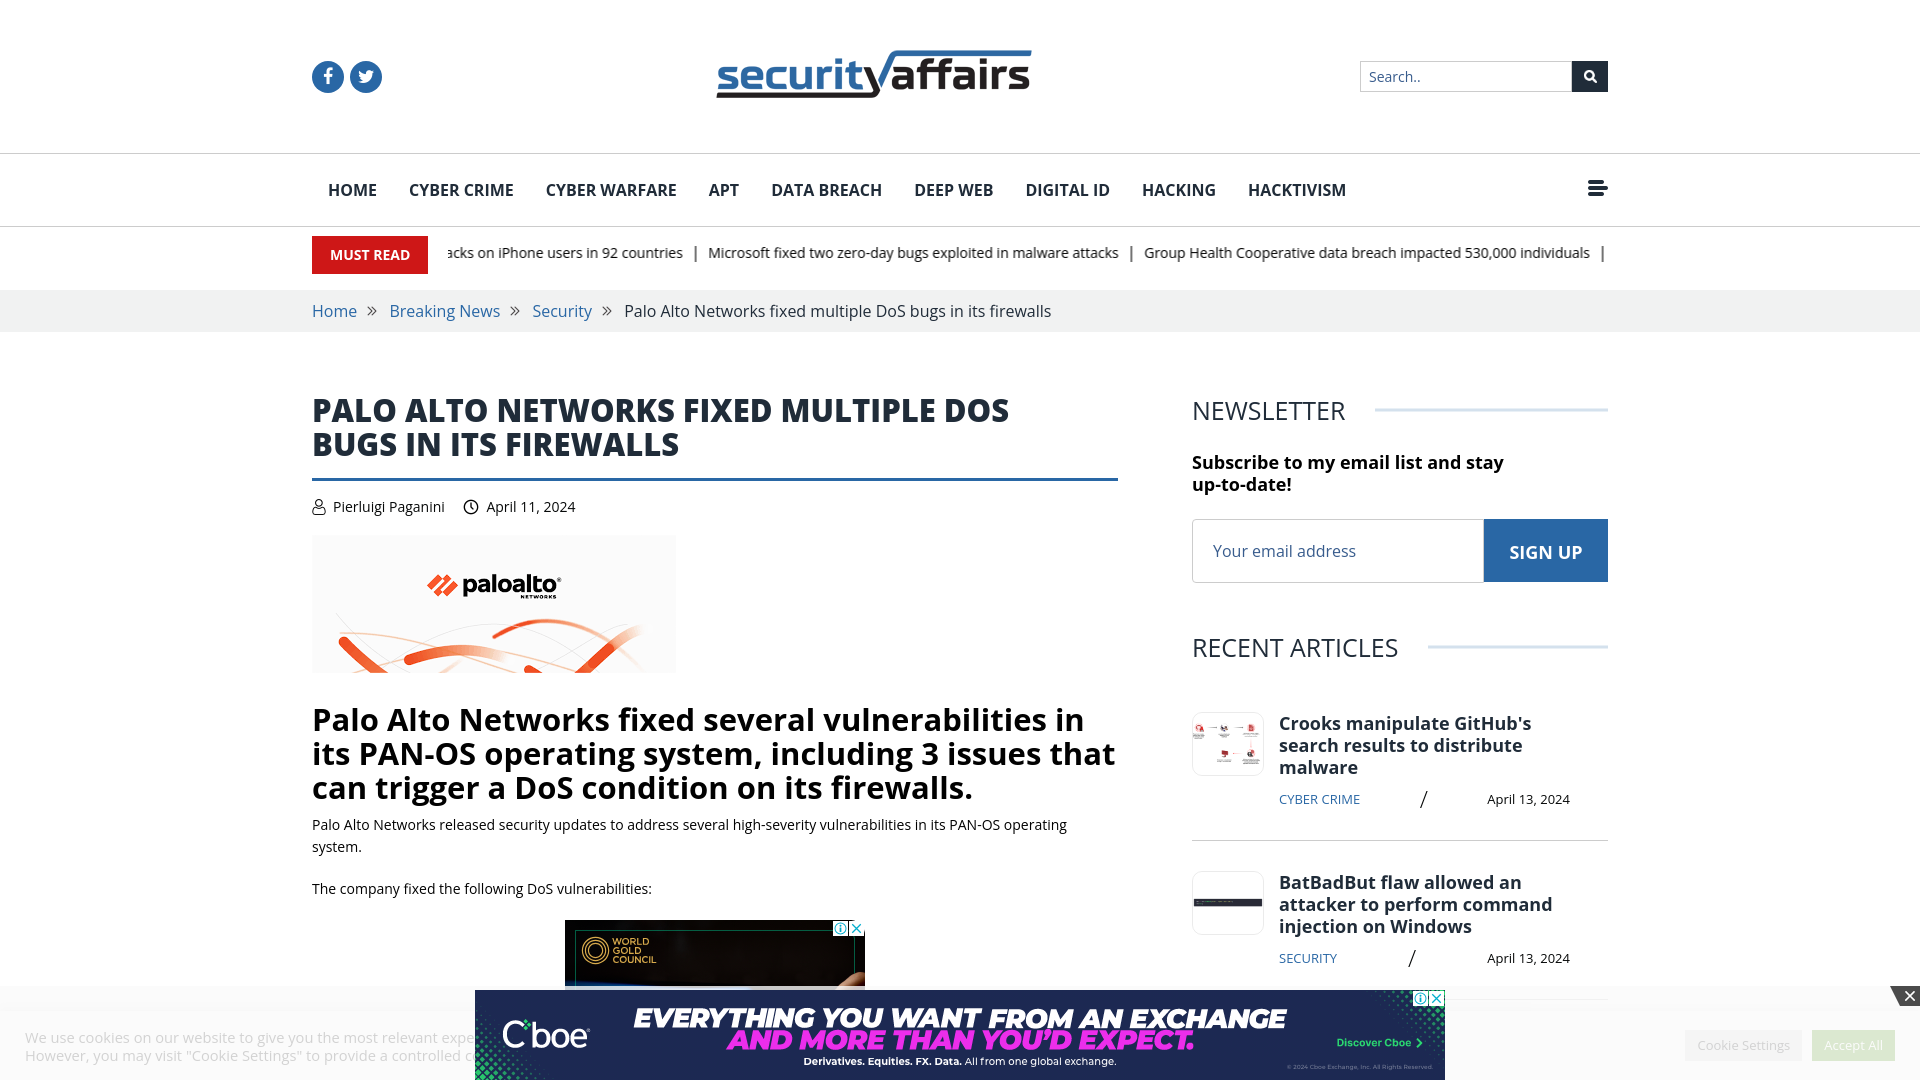Expand the HACKTIVISM navigation section

[1298, 190]
